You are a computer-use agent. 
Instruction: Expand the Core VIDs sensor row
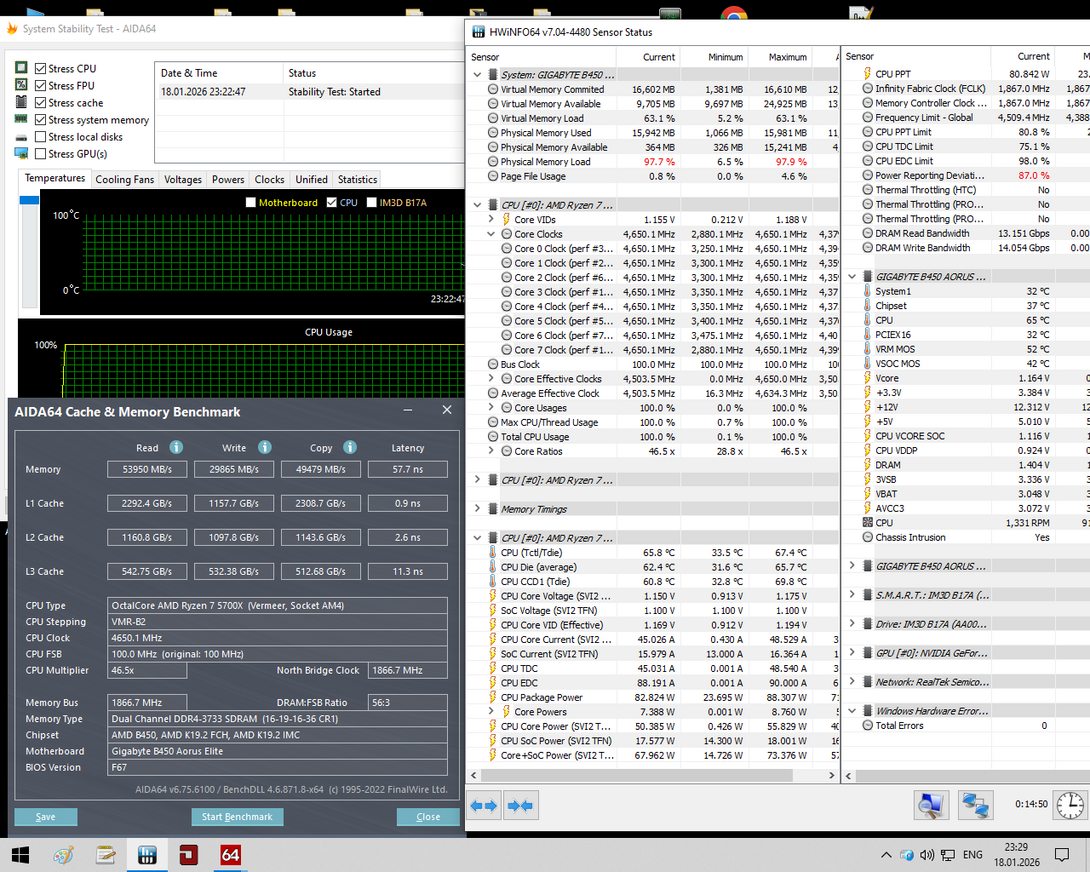(x=491, y=220)
